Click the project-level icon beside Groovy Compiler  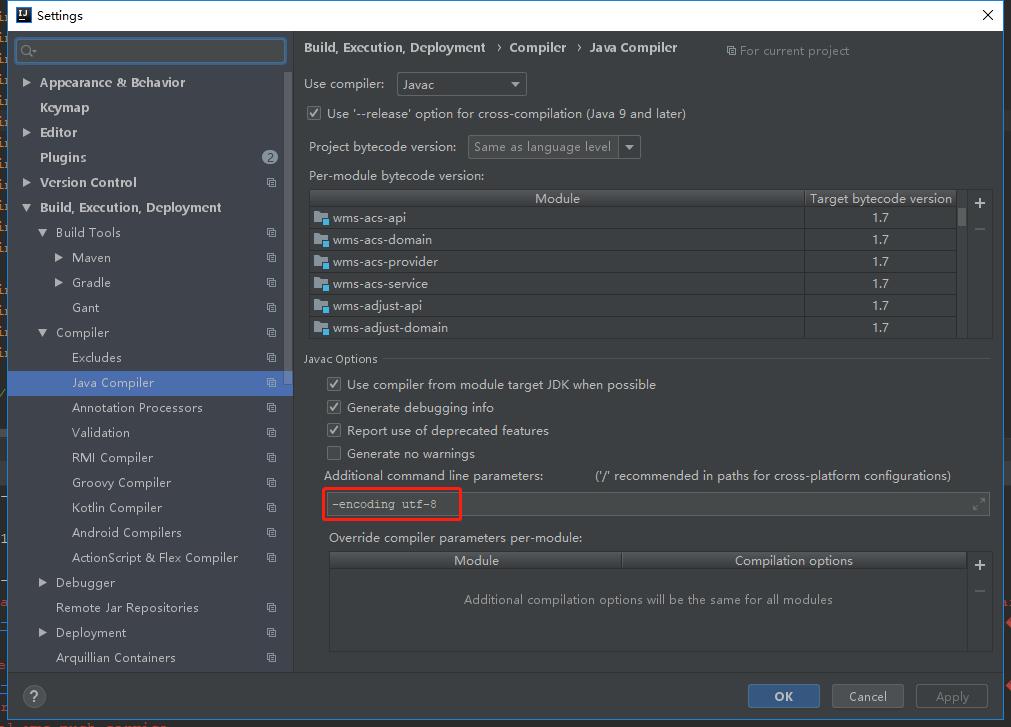[271, 483]
